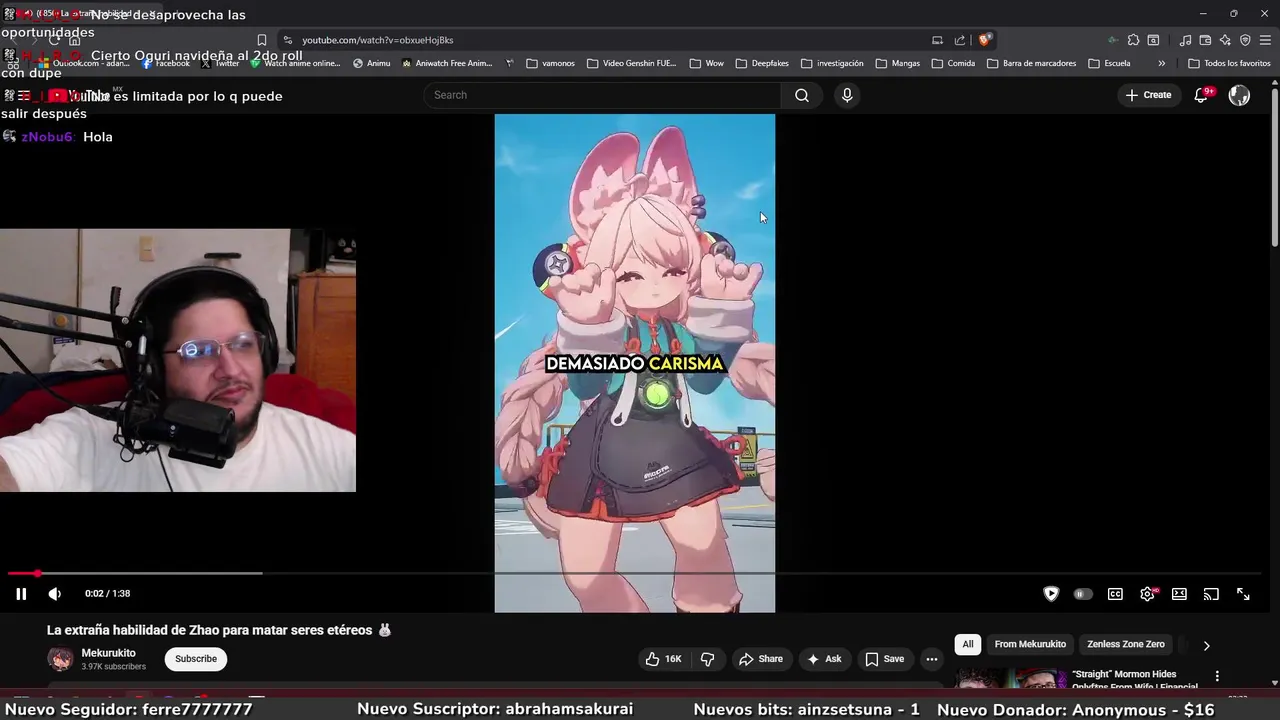The height and width of the screenshot is (720, 1280).
Task: Open more actions ellipsis menu
Action: [x=932, y=659]
